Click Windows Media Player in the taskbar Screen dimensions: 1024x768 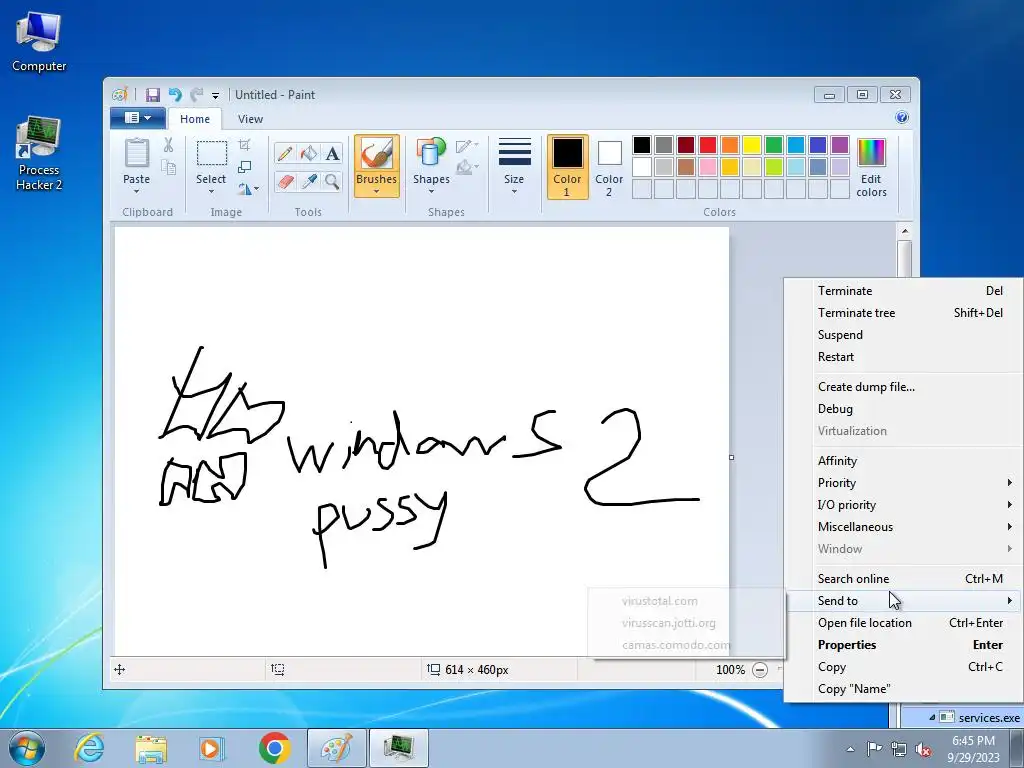(211, 748)
